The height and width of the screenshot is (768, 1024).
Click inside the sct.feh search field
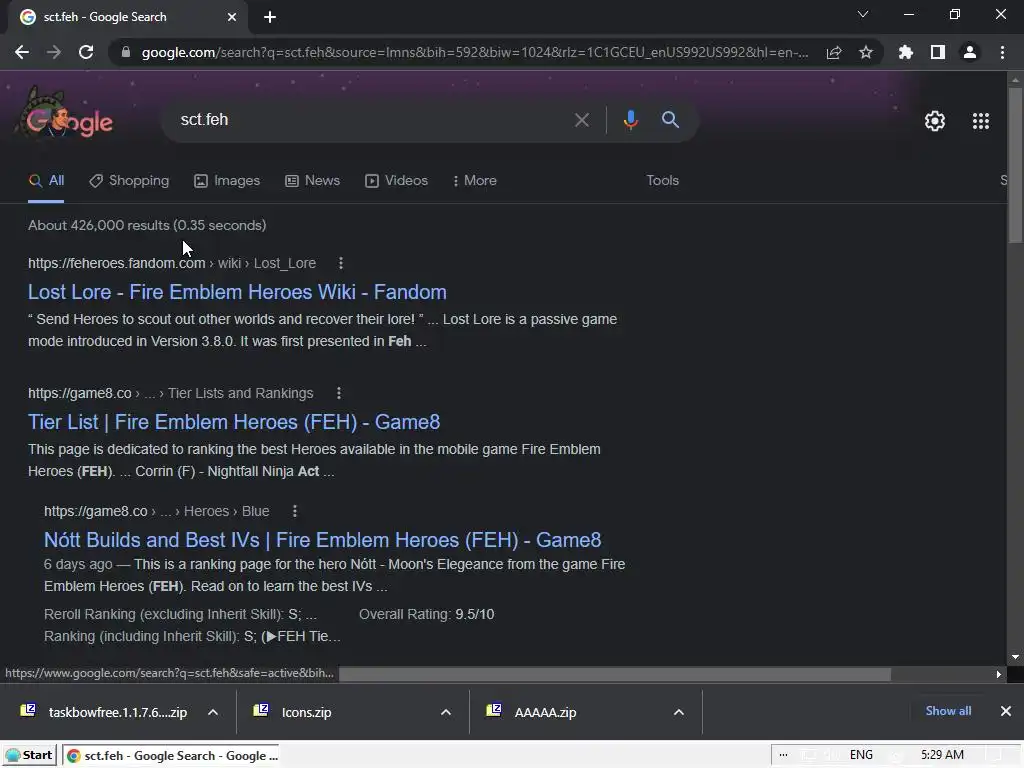click(x=372, y=120)
